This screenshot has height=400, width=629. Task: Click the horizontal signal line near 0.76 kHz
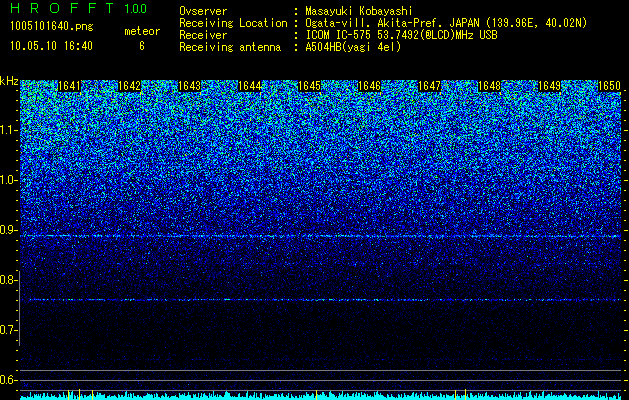321,300
